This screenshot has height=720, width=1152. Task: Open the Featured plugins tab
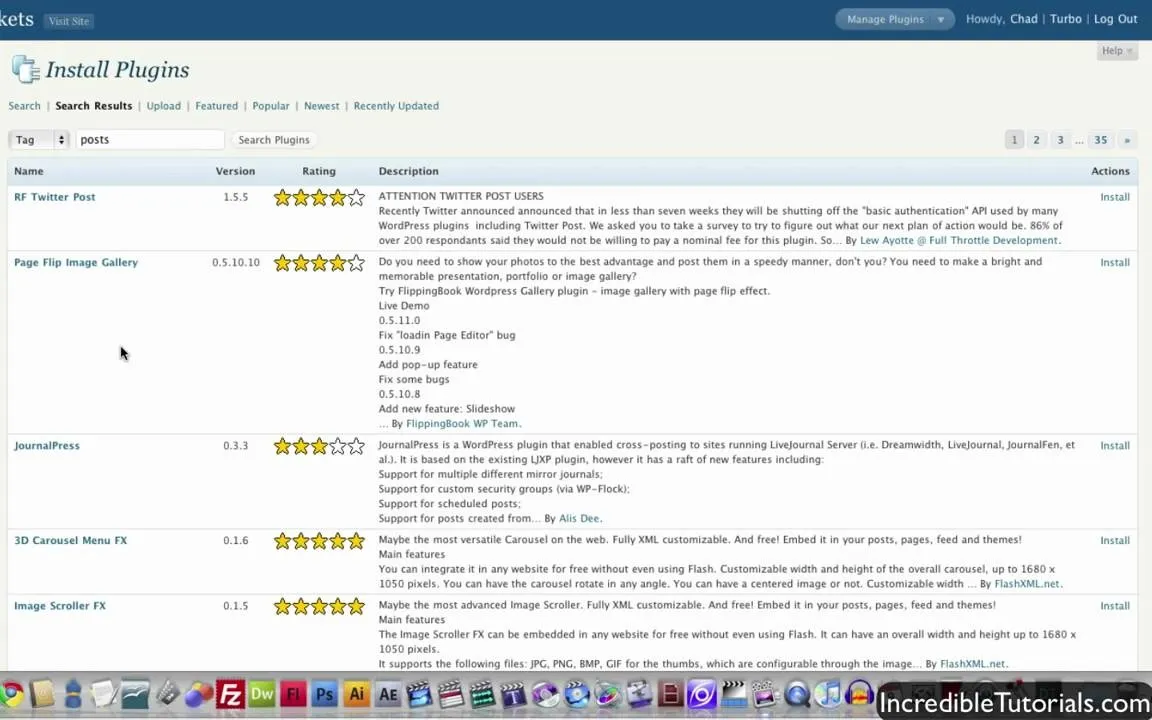coord(217,106)
